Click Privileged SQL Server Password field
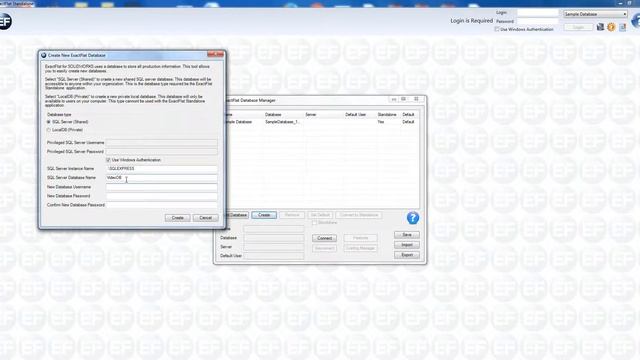 [x=162, y=152]
